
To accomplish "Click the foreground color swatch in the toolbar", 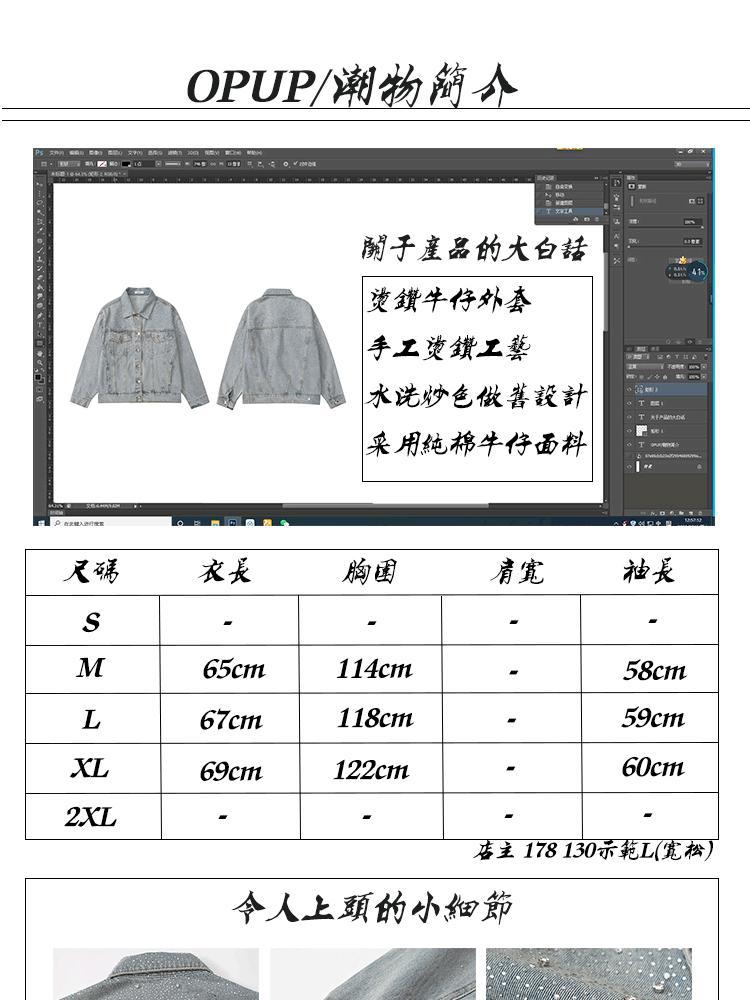I will [x=39, y=375].
